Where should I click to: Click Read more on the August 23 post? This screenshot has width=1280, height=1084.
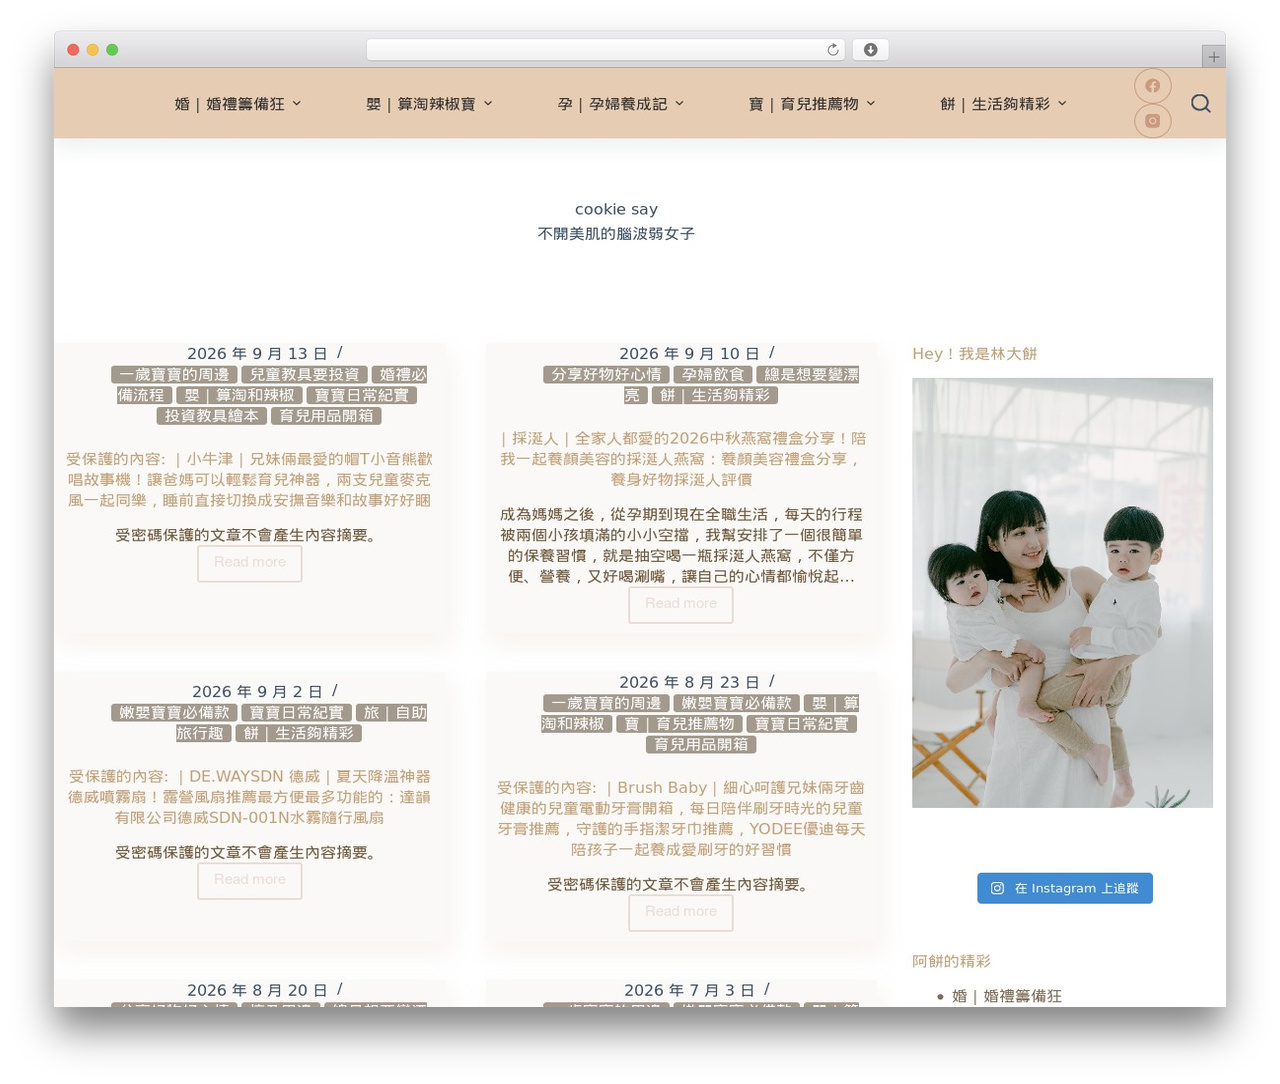coord(681,912)
